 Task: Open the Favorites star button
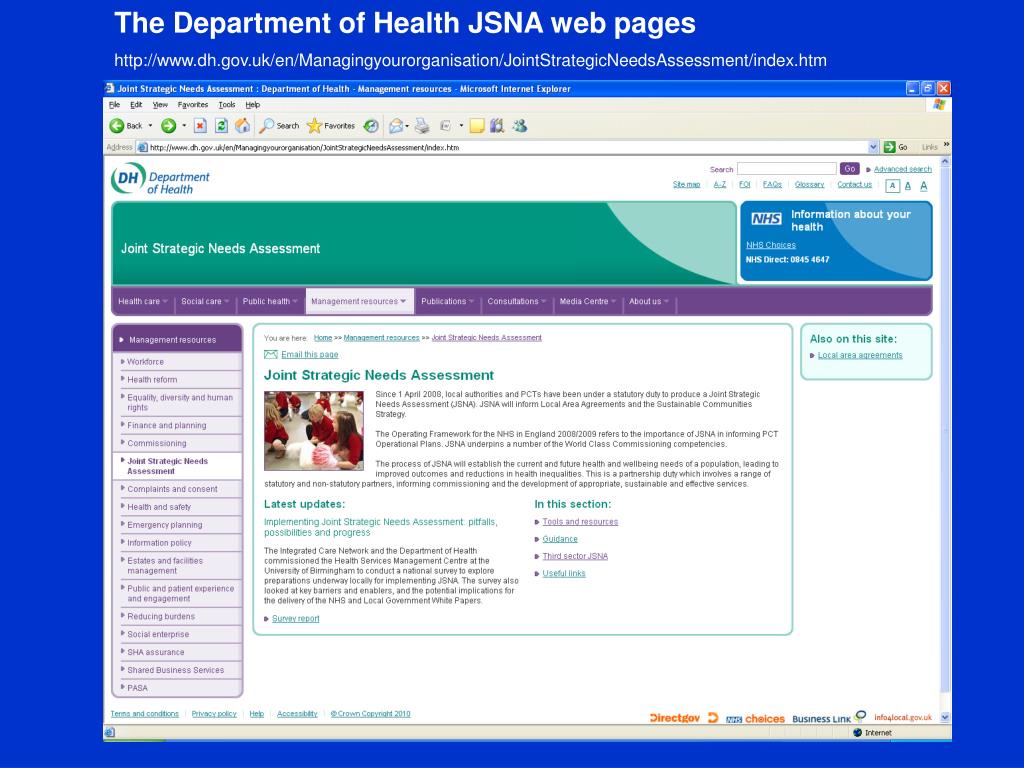(x=331, y=125)
